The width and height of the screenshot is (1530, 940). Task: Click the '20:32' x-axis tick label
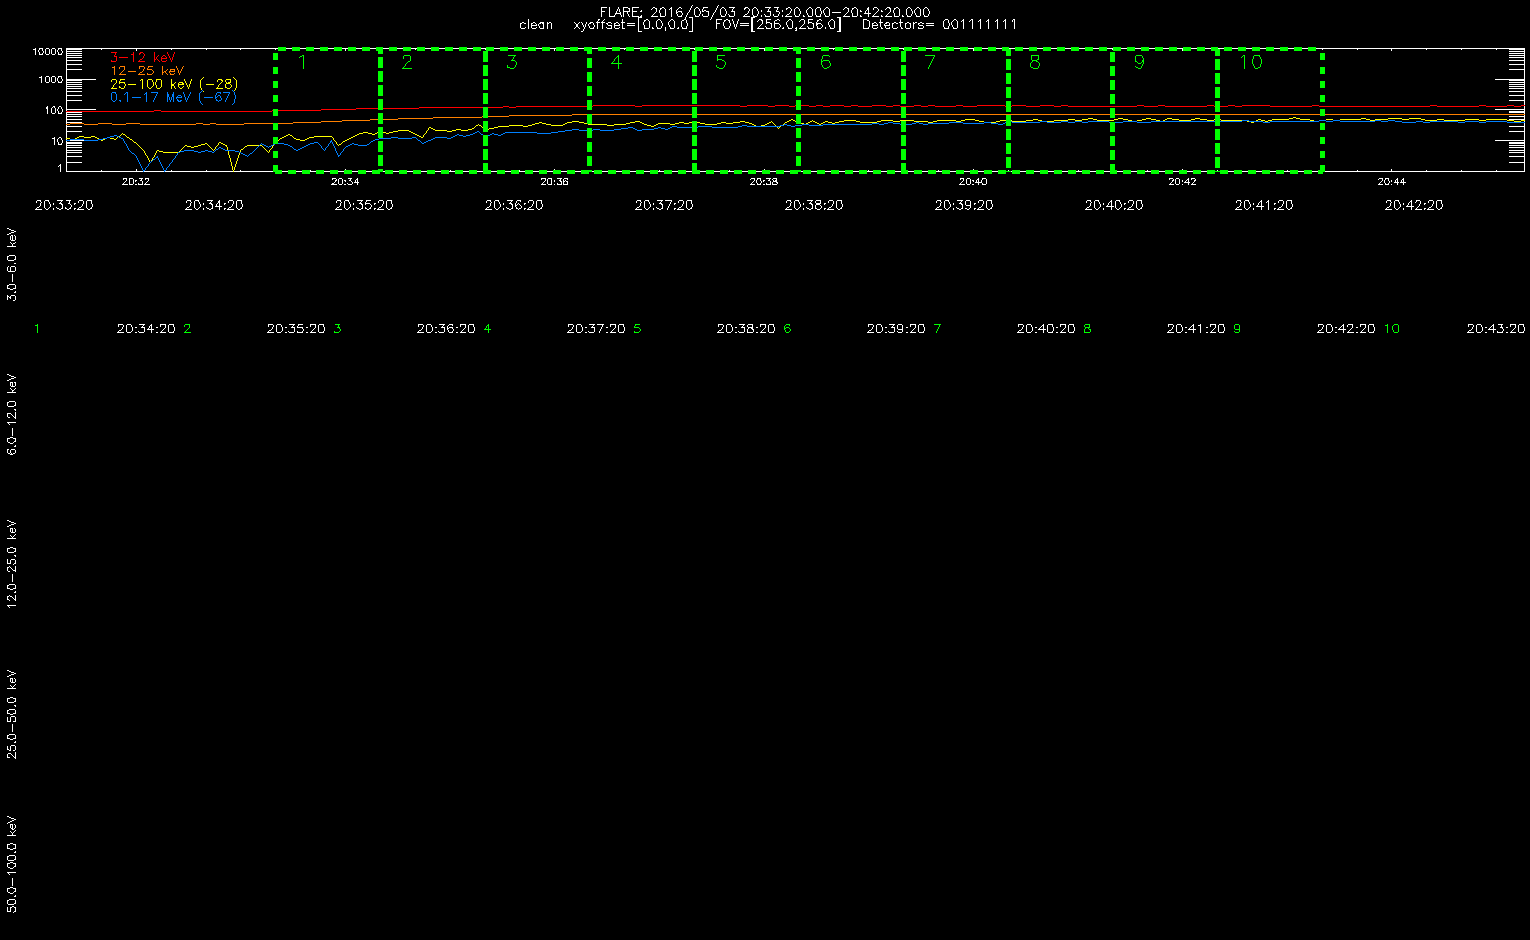(x=136, y=182)
